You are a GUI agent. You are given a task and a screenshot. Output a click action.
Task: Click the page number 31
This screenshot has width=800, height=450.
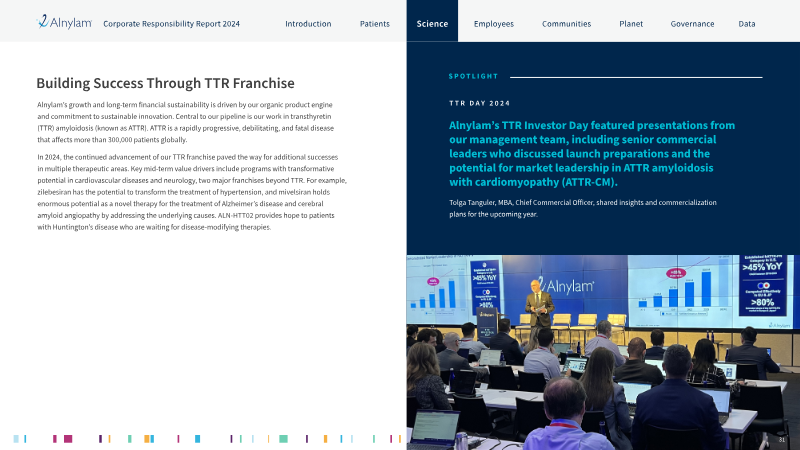pos(782,440)
